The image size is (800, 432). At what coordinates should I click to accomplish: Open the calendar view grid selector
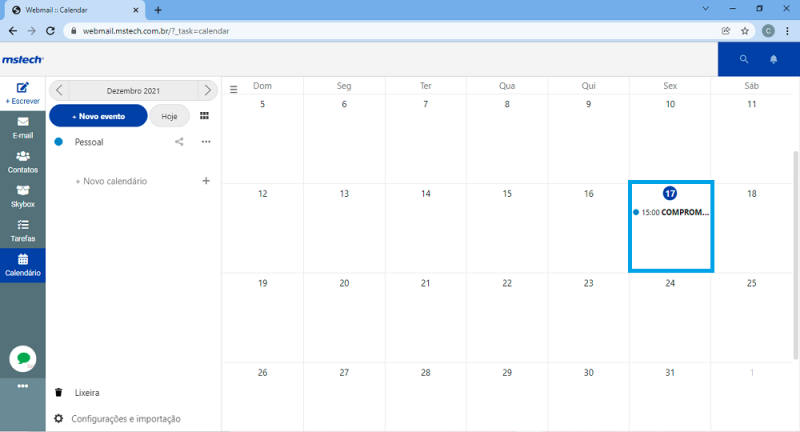[x=205, y=116]
